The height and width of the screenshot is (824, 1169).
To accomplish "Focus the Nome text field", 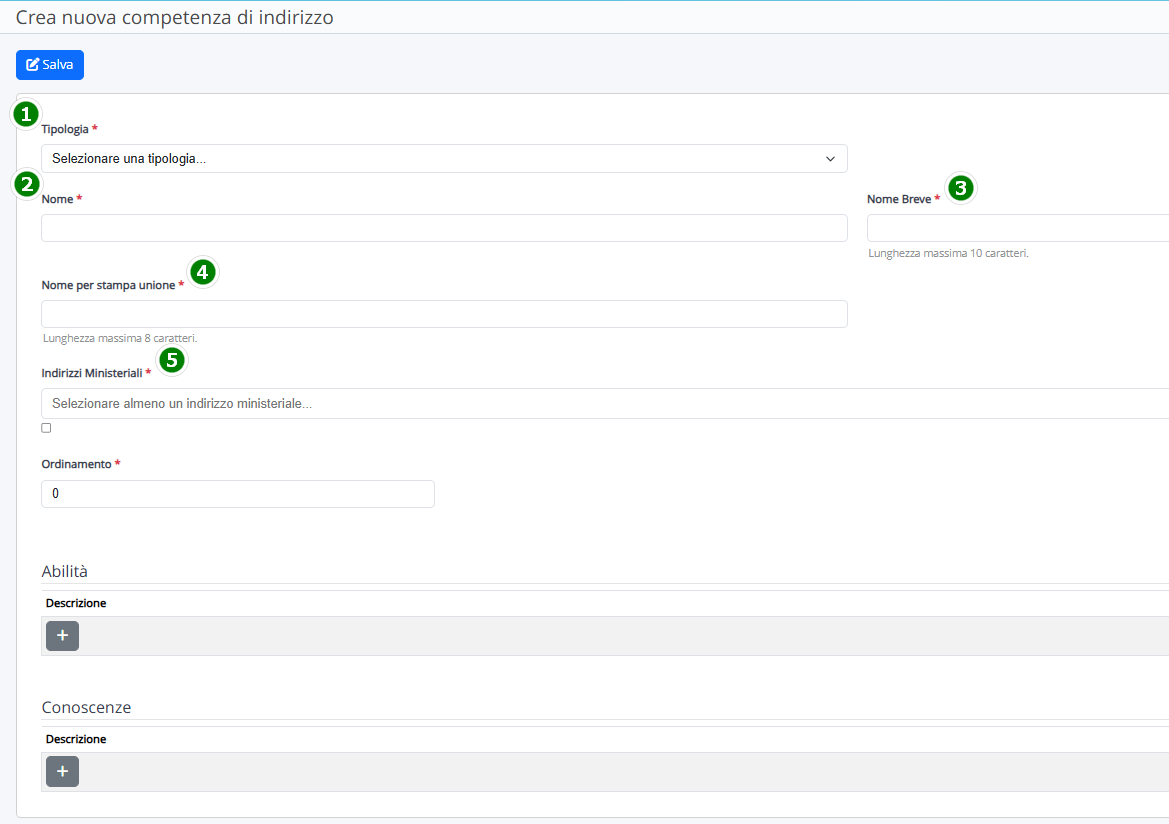I will pos(444,228).
